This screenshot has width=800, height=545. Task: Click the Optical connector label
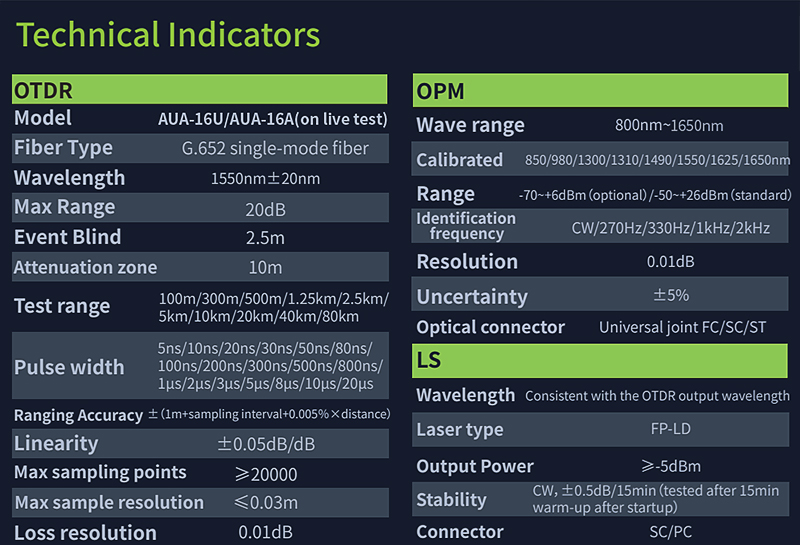490,327
